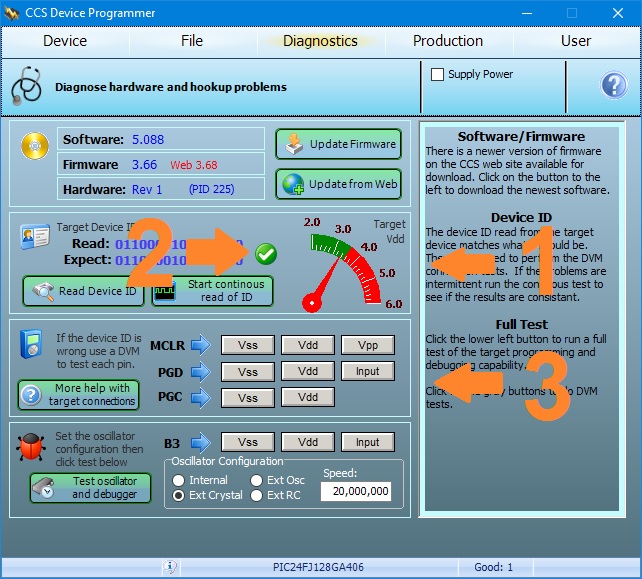Set B3 pin to Vss
The image size is (642, 579).
248,442
